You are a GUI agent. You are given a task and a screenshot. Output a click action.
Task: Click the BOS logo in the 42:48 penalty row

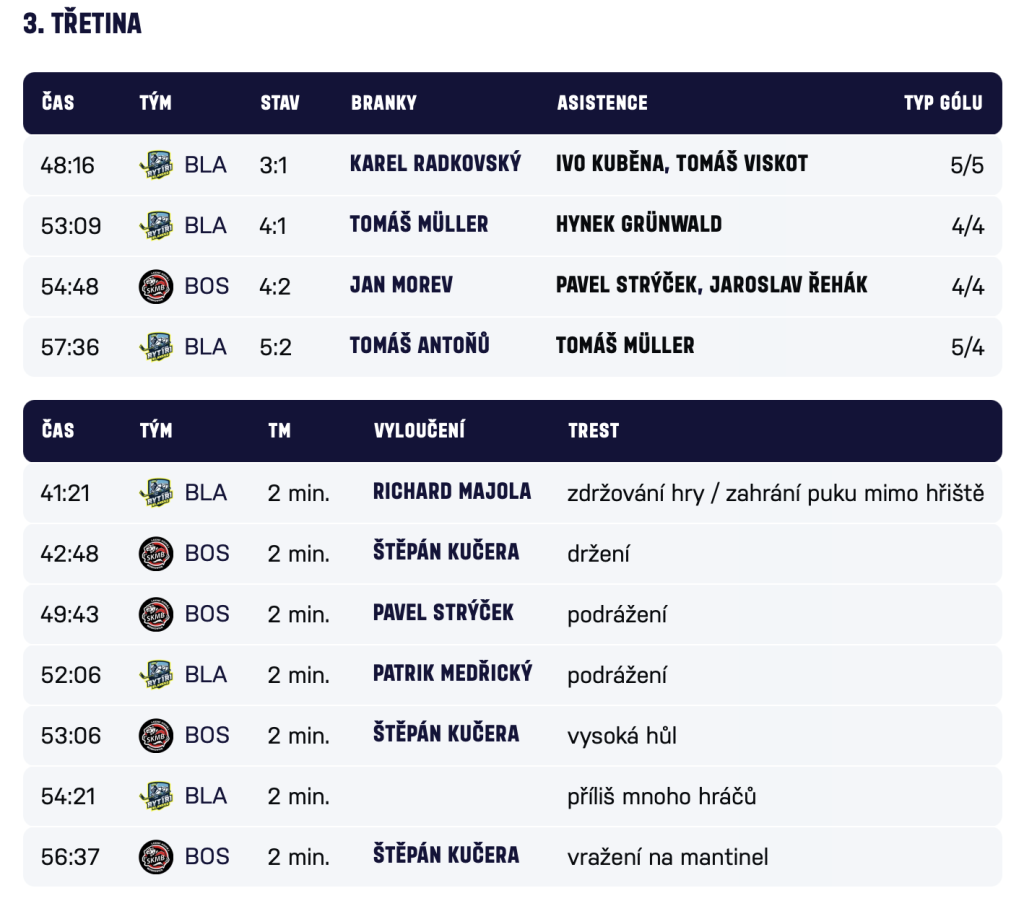tap(155, 553)
